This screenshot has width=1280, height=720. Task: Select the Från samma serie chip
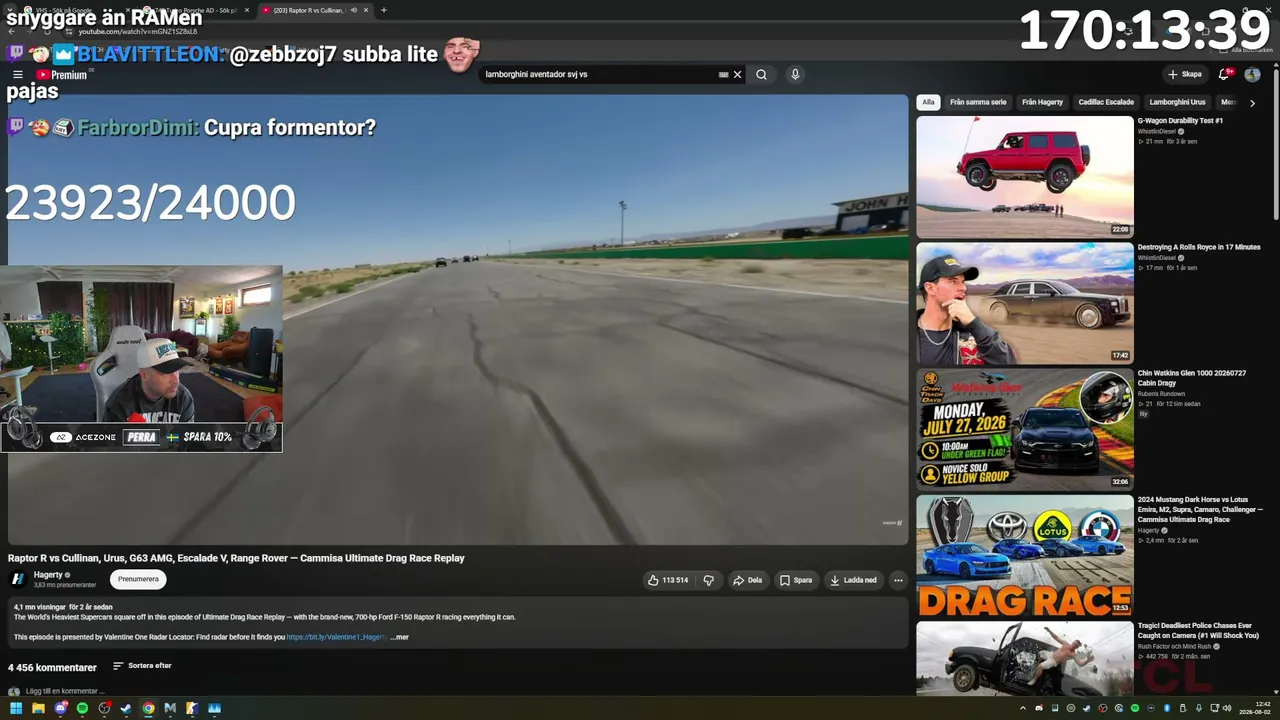click(978, 102)
